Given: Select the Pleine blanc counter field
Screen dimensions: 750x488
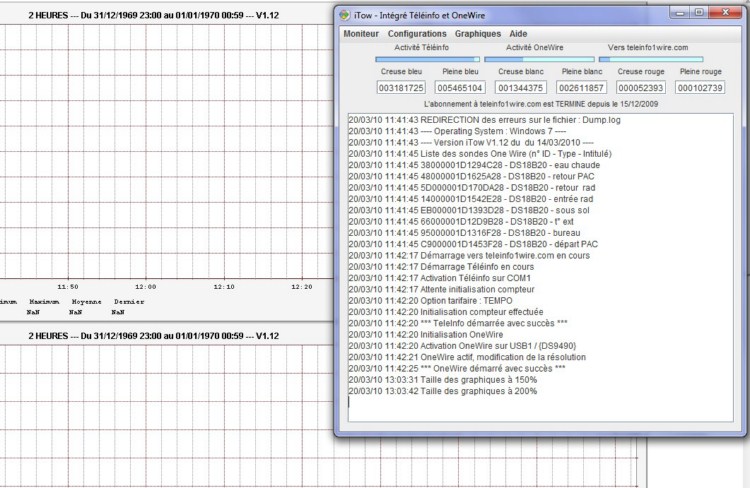Looking at the screenshot, I should pyautogui.click(x=581, y=88).
